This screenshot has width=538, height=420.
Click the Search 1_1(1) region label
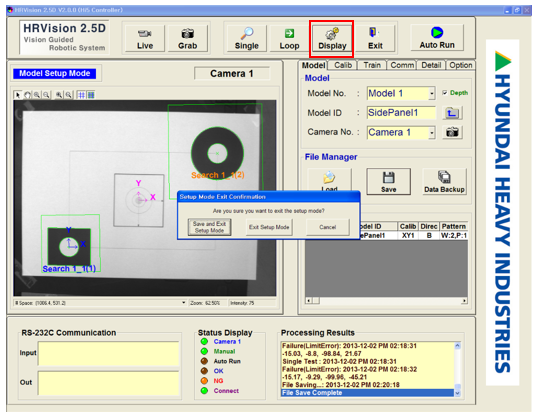click(69, 268)
